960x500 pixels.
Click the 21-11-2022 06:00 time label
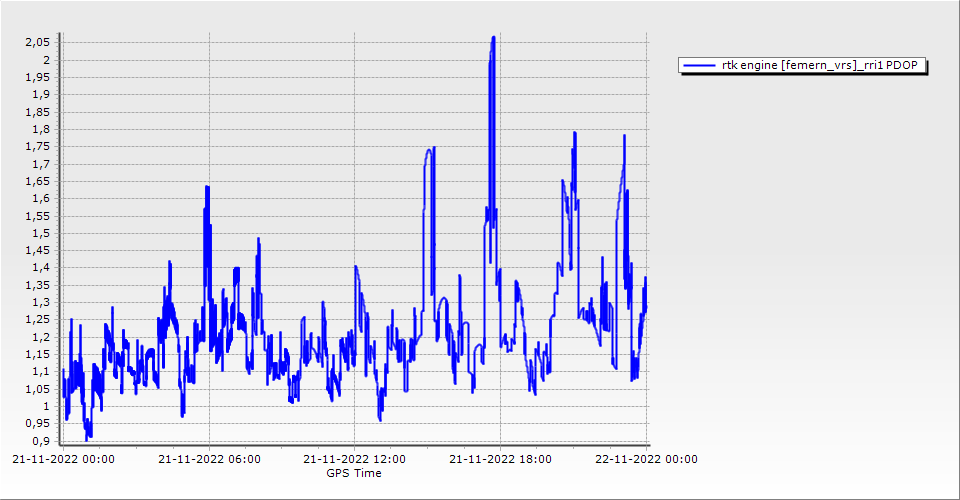209,460
